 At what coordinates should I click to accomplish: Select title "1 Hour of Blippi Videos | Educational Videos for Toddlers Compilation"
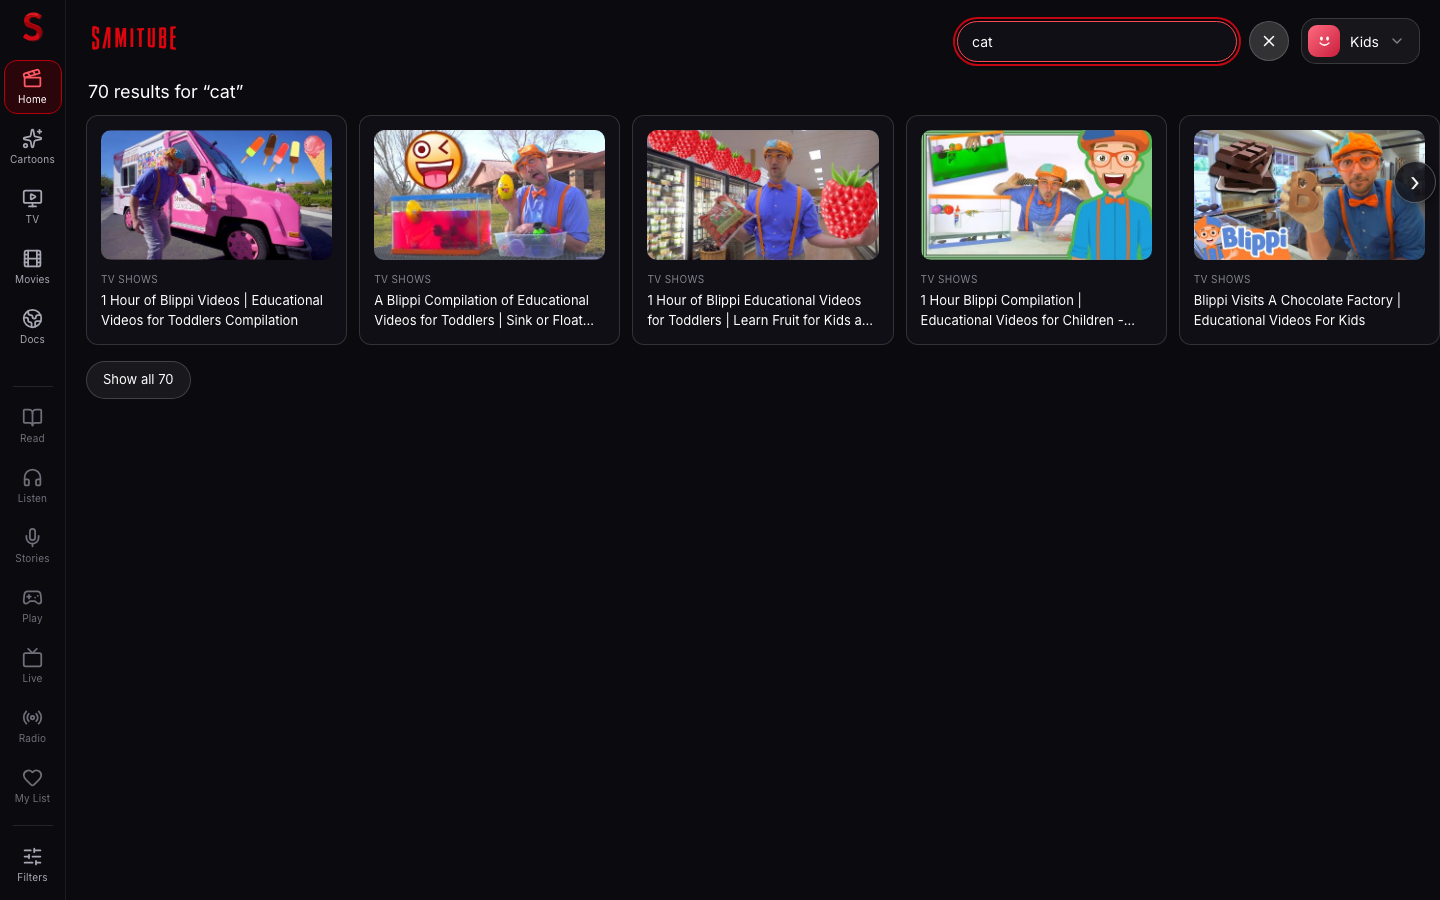point(212,310)
